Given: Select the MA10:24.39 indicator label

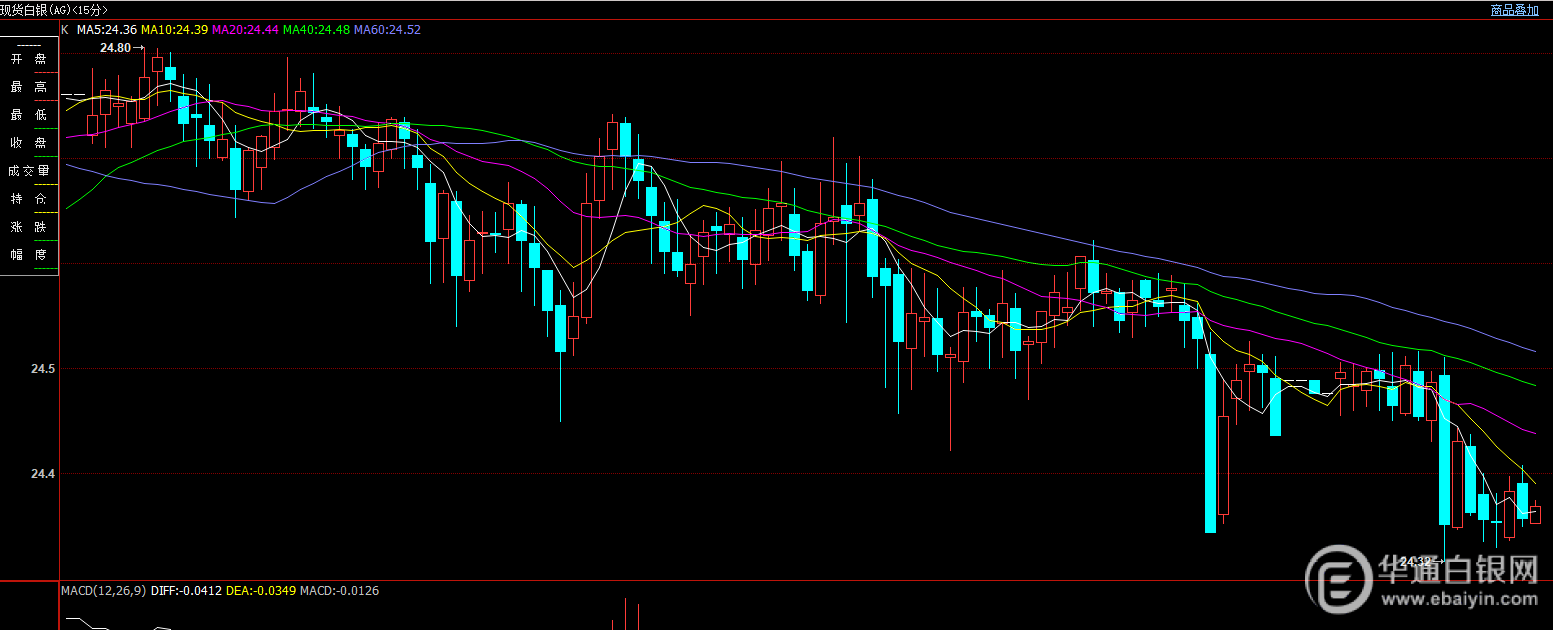Looking at the screenshot, I should pyautogui.click(x=175, y=30).
